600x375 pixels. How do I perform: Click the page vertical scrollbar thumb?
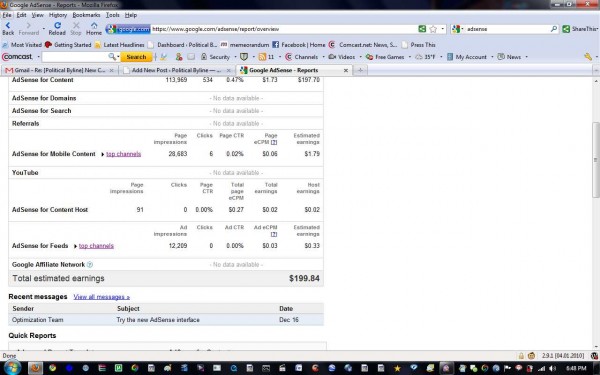coord(596,160)
